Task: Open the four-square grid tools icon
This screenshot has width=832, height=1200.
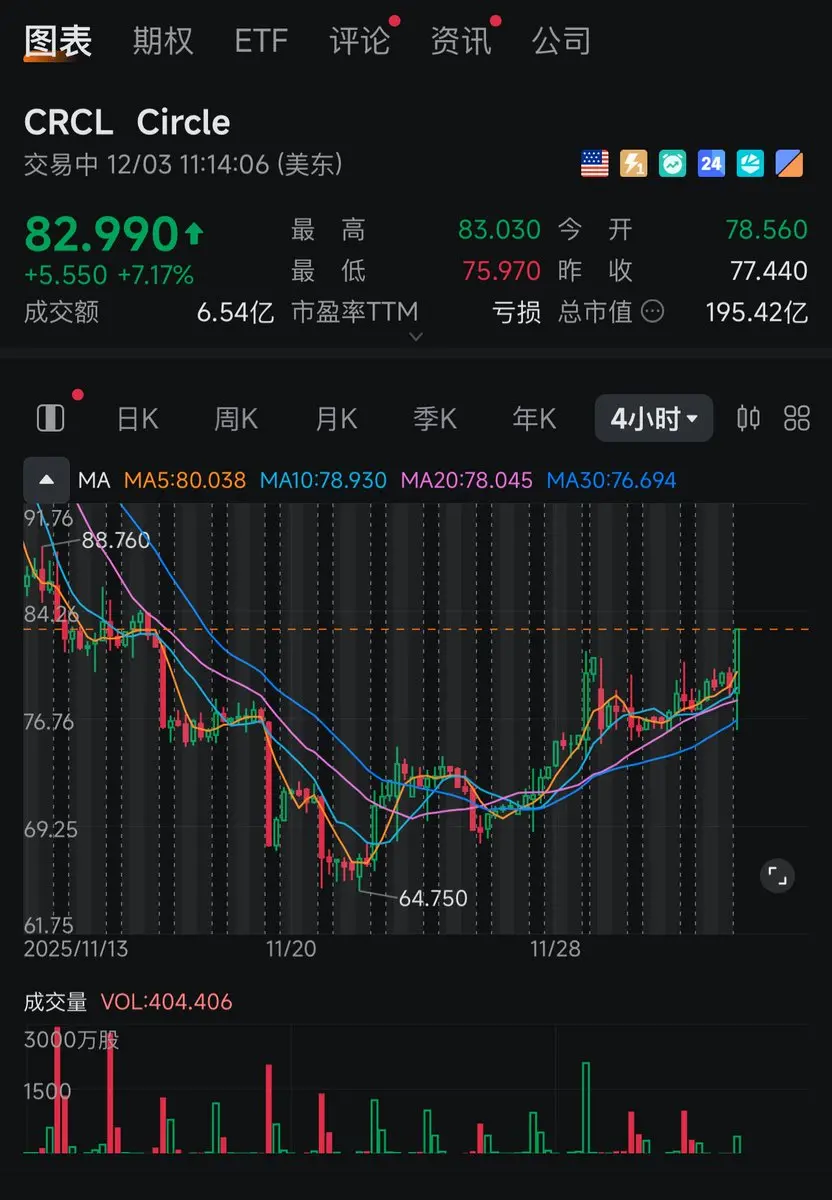Action: (x=797, y=418)
